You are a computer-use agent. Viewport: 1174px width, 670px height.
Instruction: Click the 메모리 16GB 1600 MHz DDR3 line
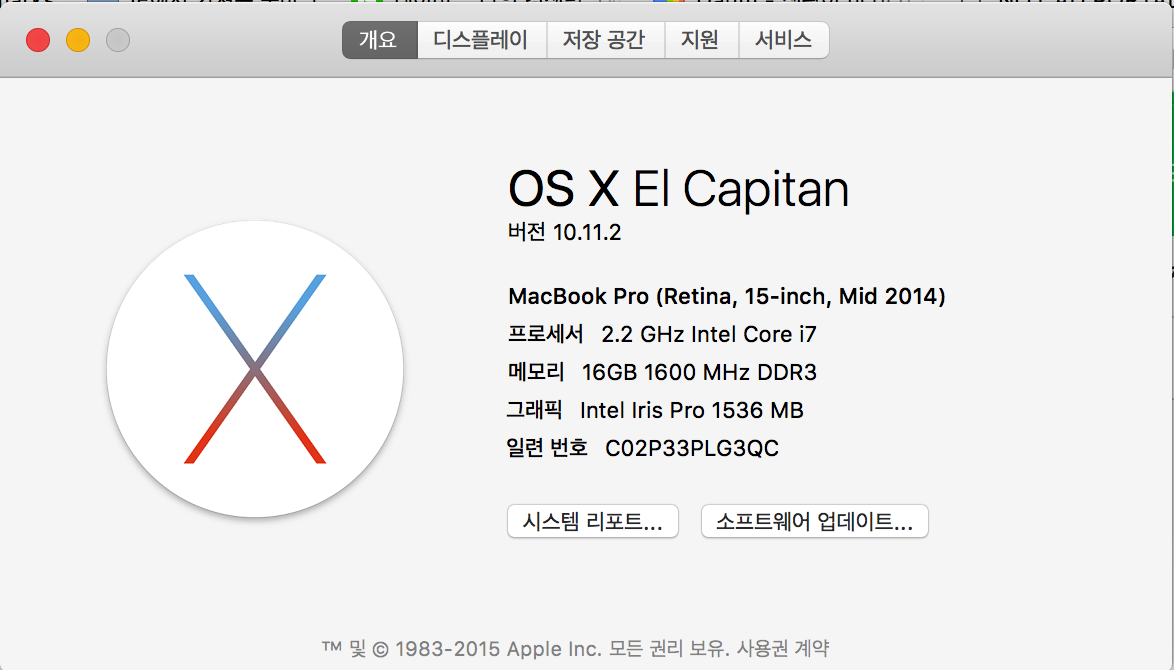(x=662, y=372)
